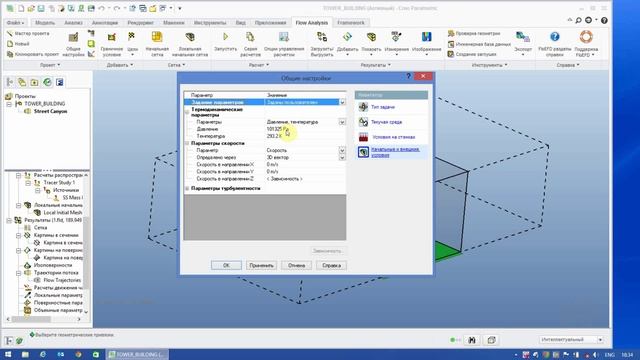Image resolution: width=640 pixels, height=360 pixels.
Task: Click Загрузить/Выгрузить results icon
Action: click(322, 44)
